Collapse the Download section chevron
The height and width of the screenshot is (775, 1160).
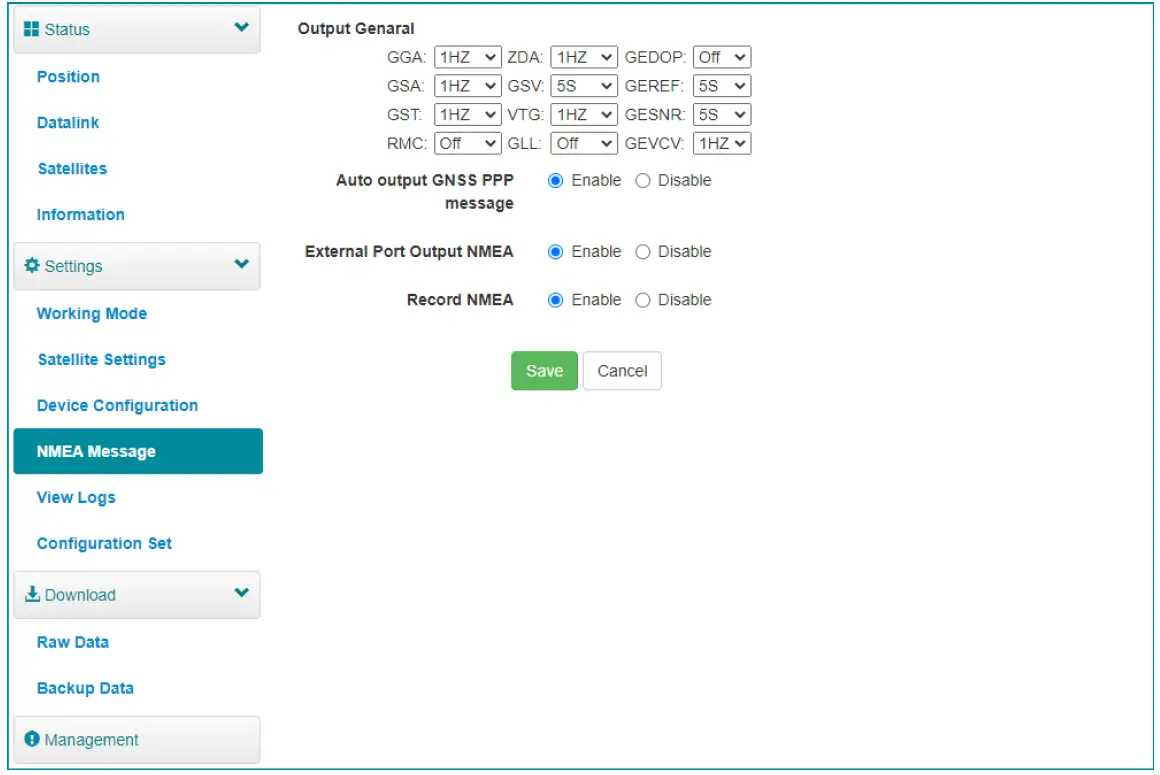[244, 594]
